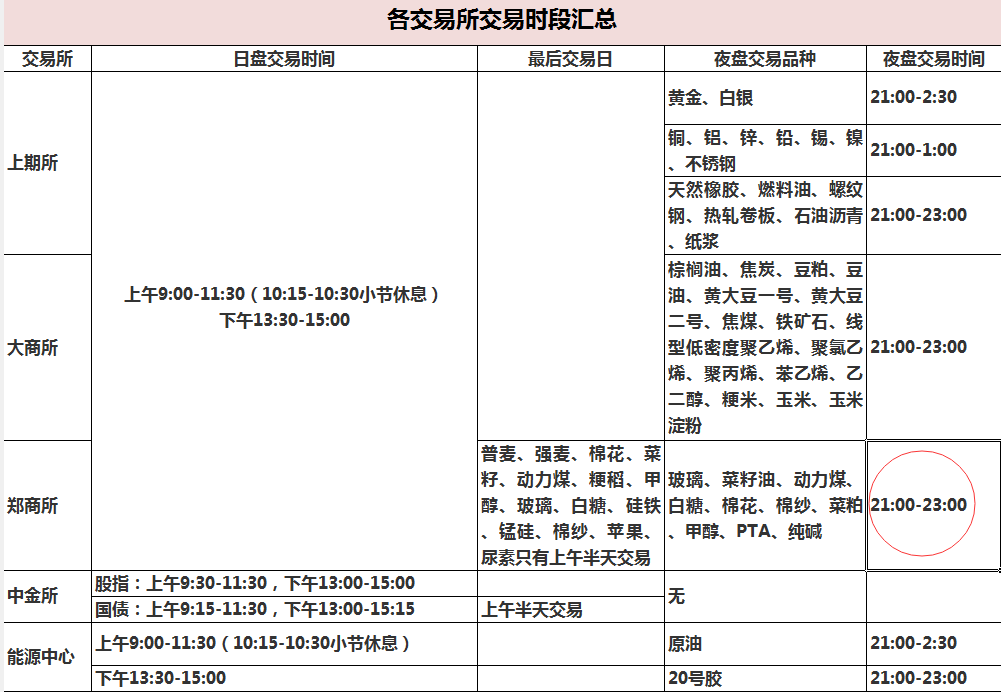Select the 棕榈油、焦炭 products cell
The width and height of the screenshot is (1001, 692).
765,347
